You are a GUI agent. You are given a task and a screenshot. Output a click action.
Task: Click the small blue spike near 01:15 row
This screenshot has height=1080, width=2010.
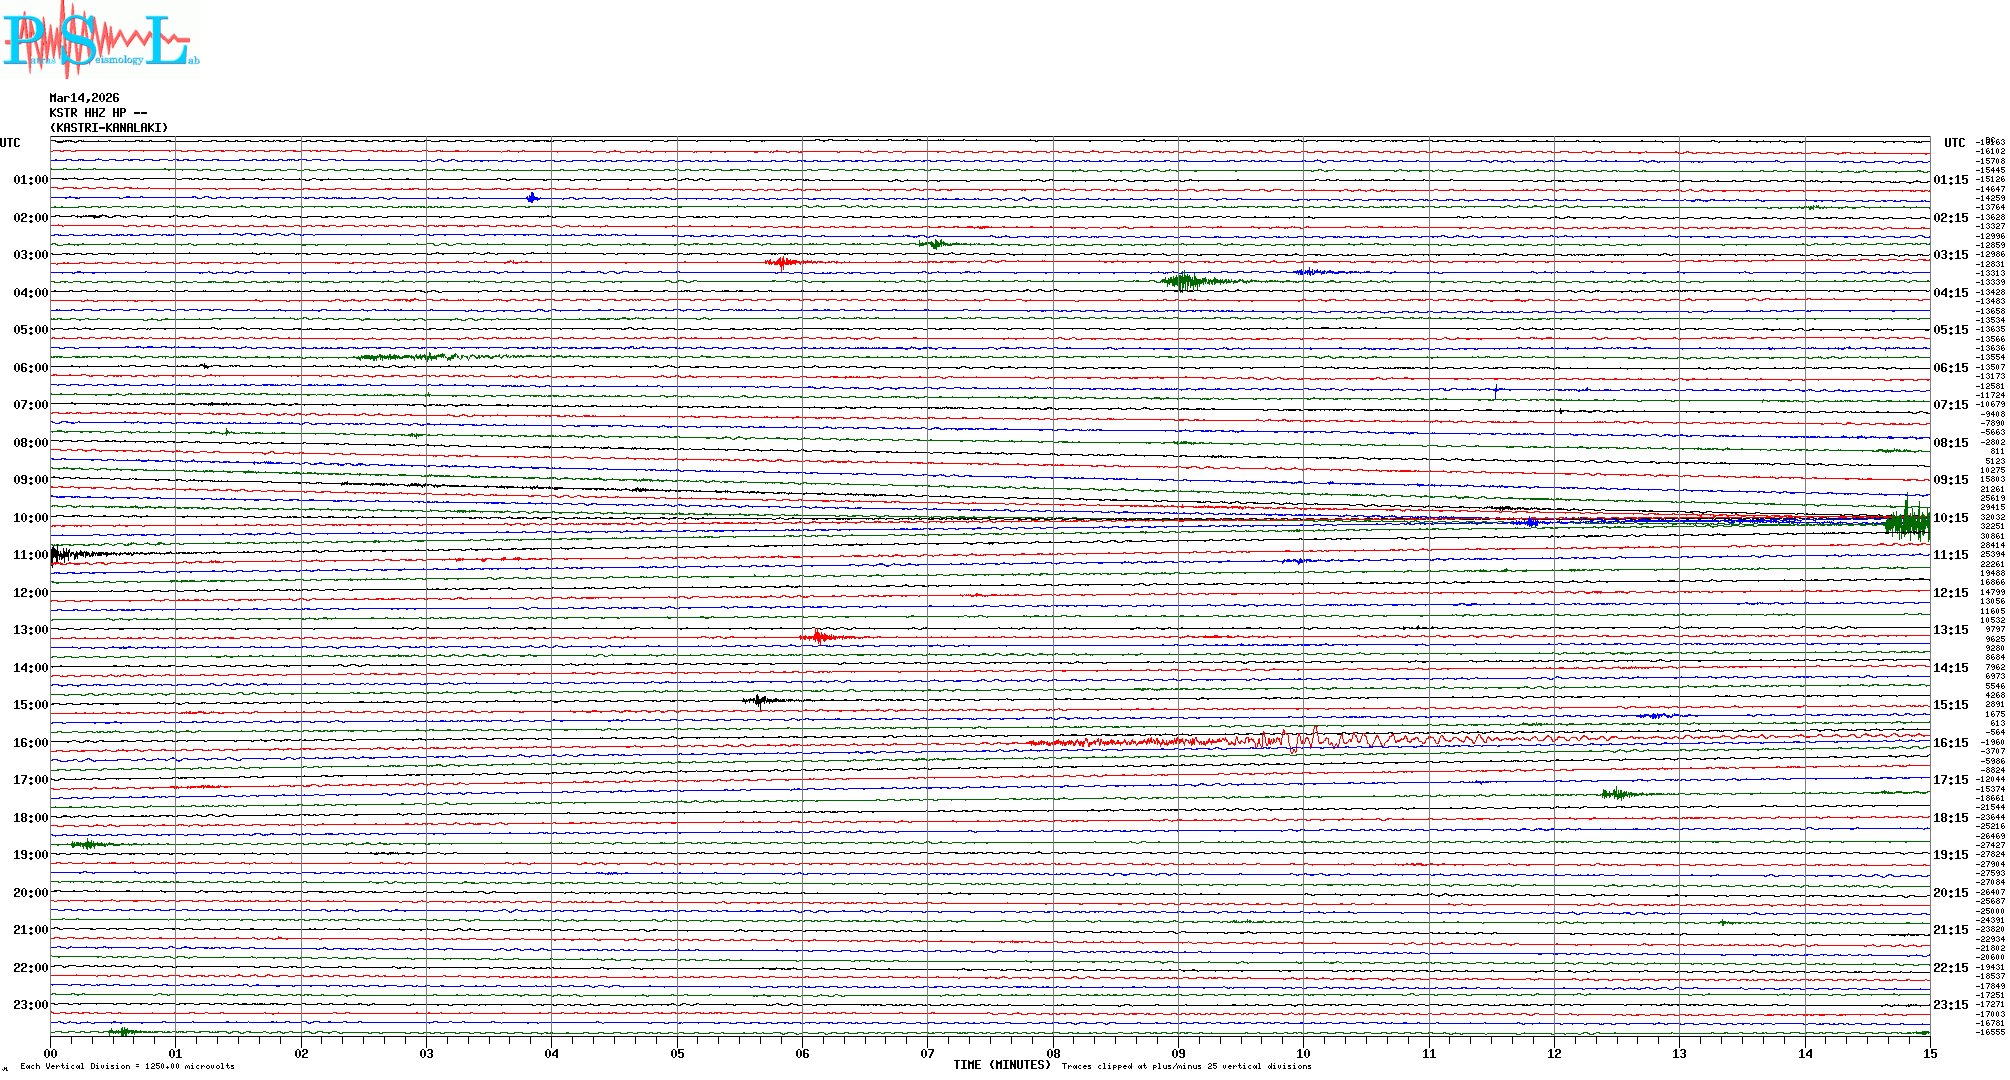[532, 198]
